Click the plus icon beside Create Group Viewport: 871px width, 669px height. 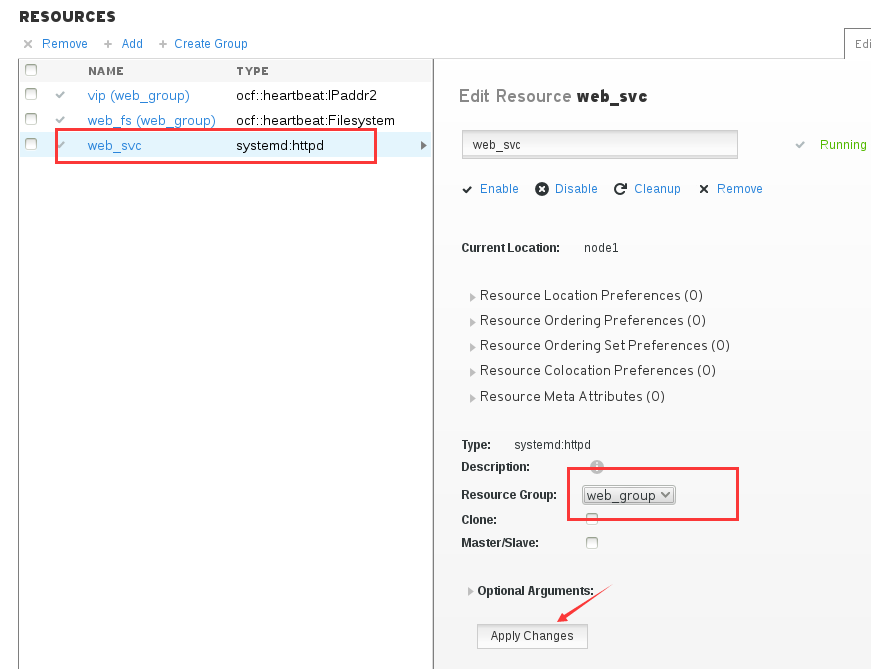[163, 44]
